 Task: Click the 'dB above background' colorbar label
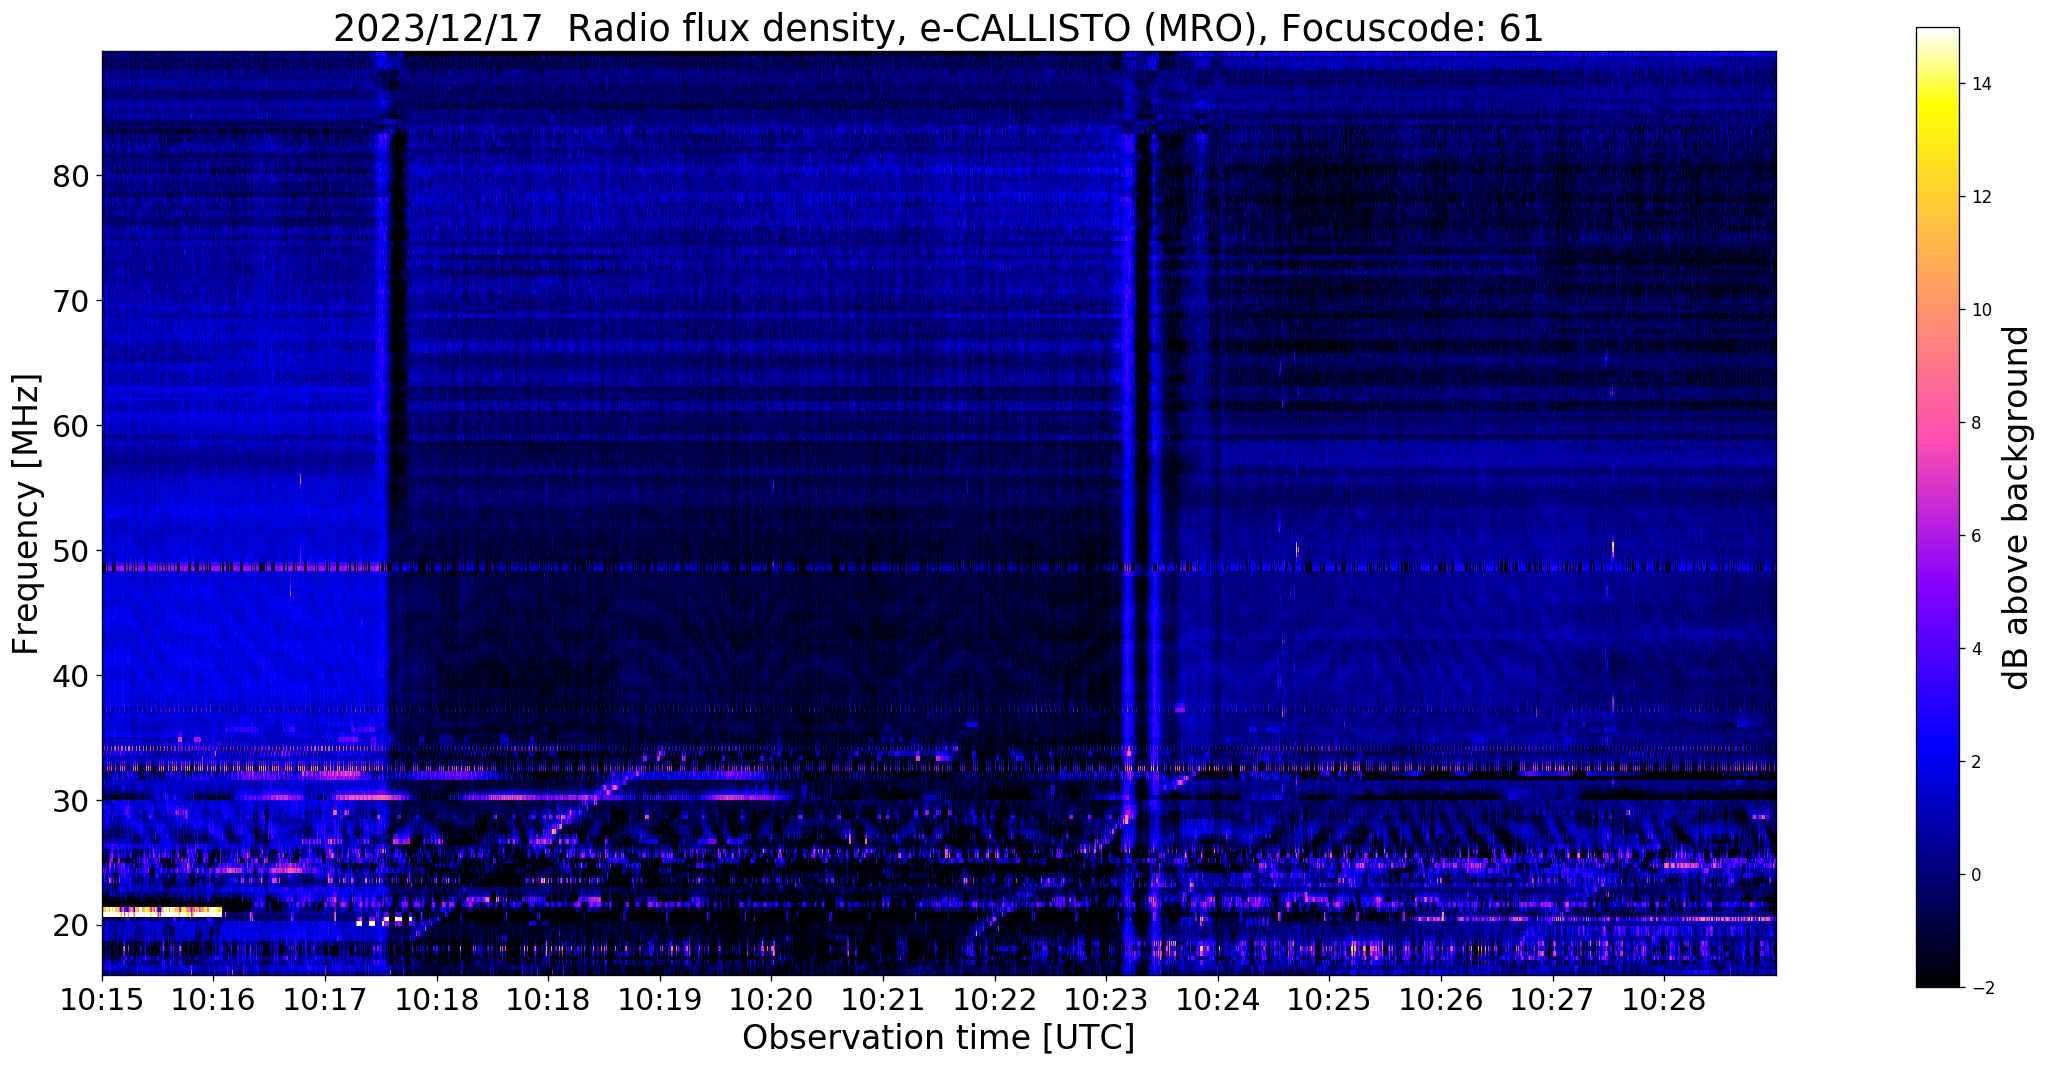tap(2017, 508)
